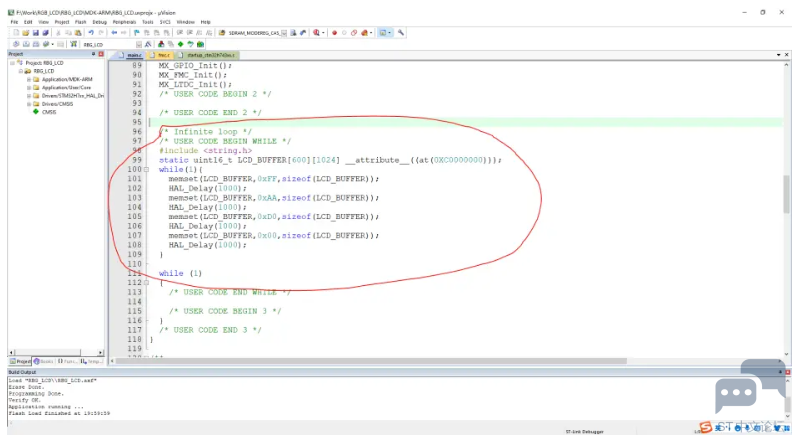Screen dimensions: 794x442
Task: Click the Find in Files icon
Action: tap(222, 33)
